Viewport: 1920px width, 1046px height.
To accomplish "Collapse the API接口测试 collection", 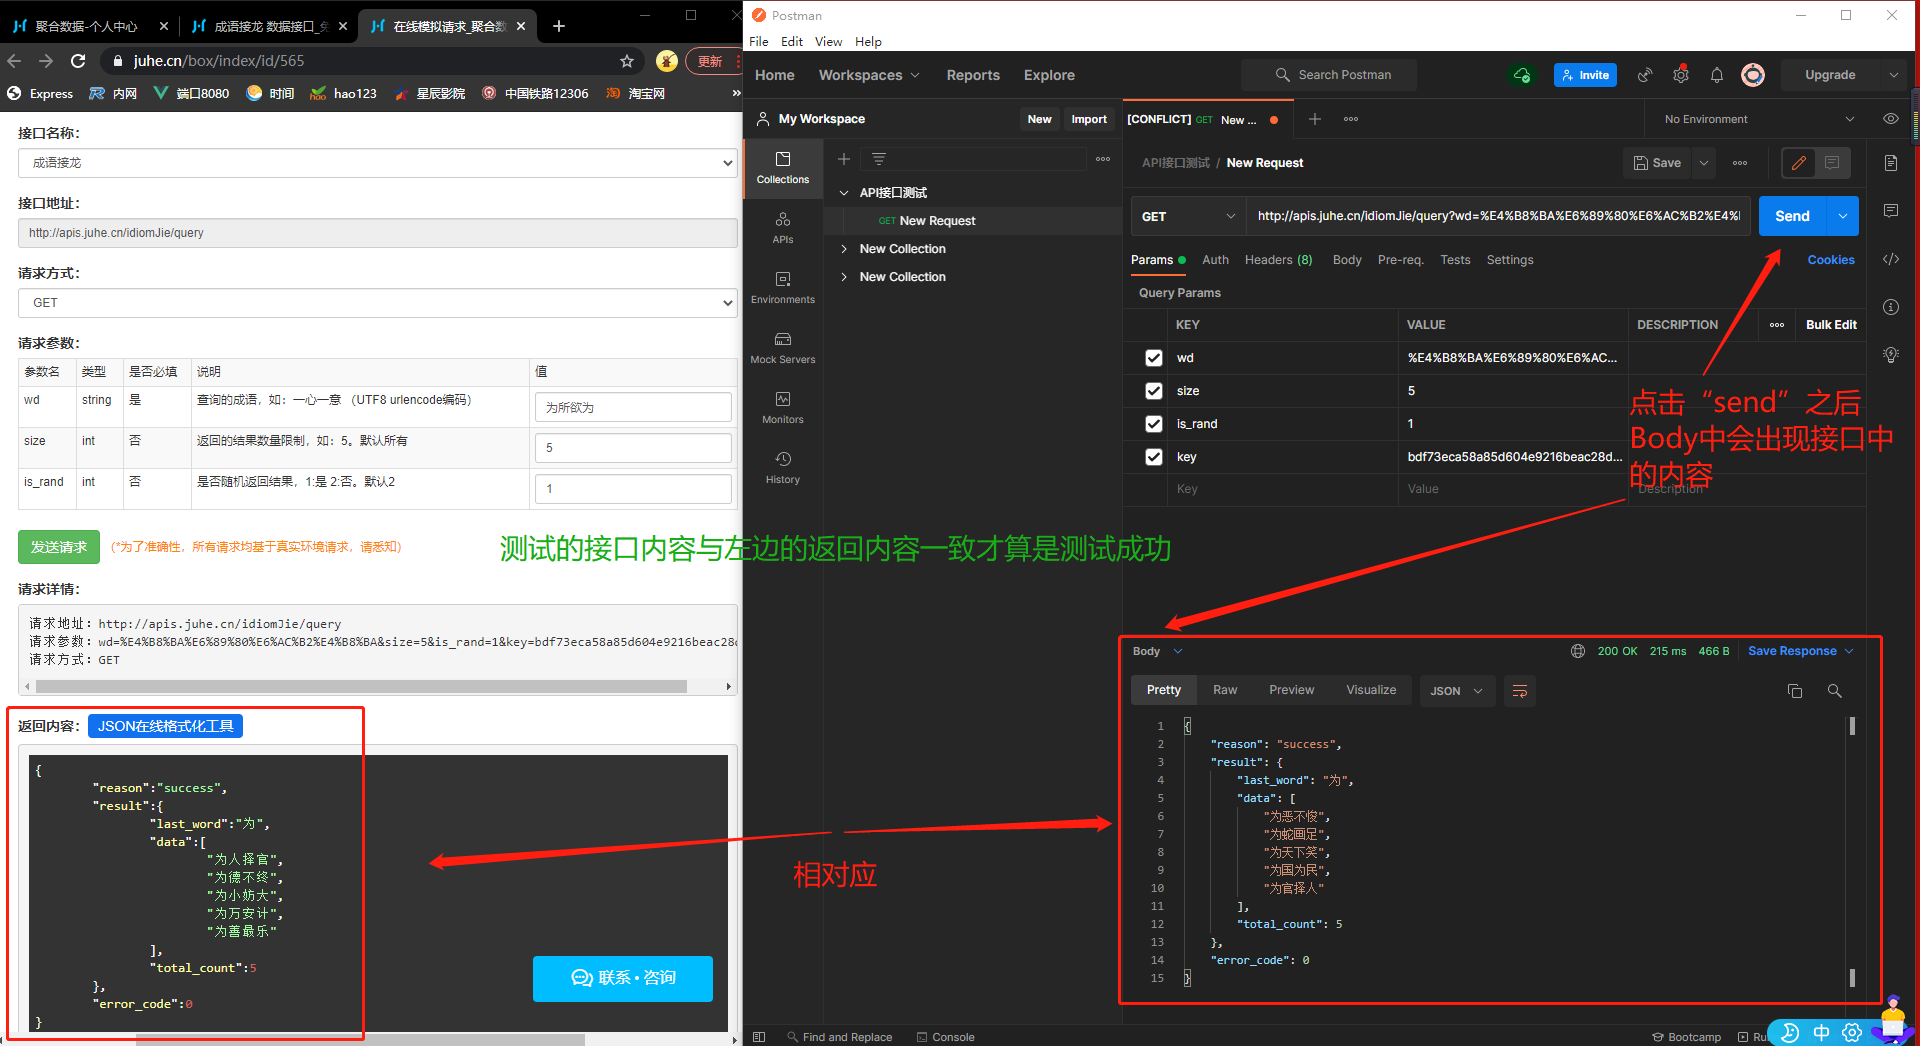I will coord(844,193).
